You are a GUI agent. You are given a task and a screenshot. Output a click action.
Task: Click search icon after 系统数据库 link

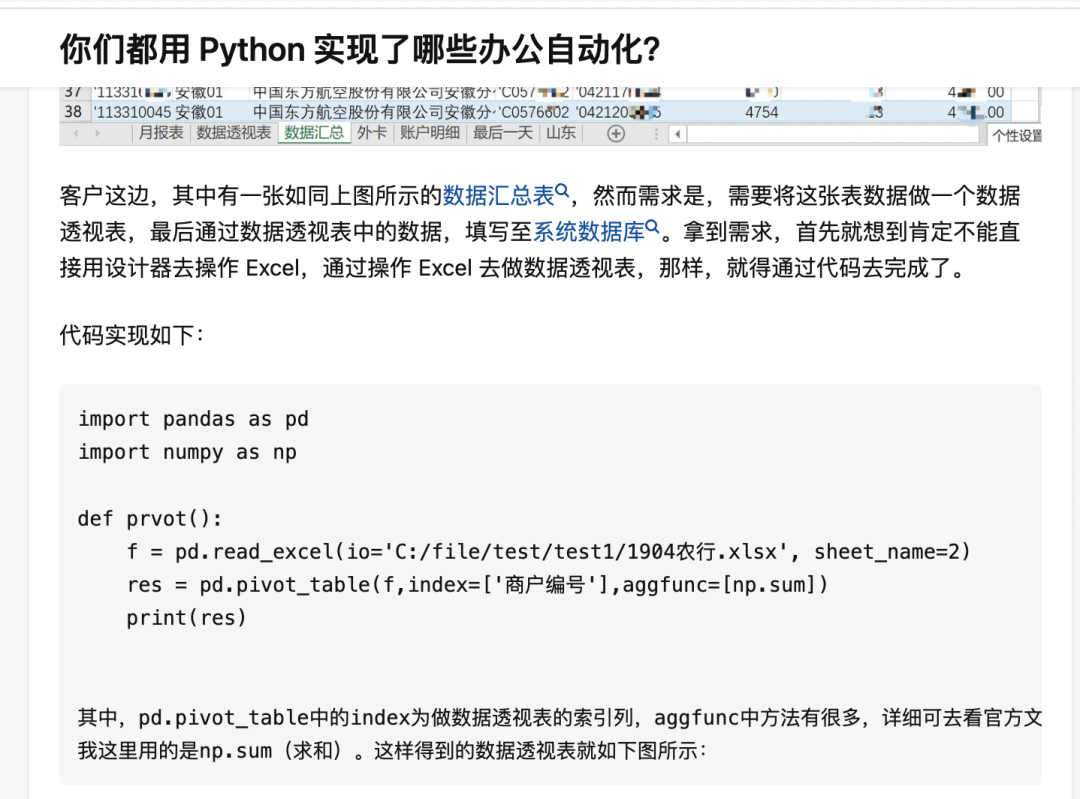click(653, 228)
